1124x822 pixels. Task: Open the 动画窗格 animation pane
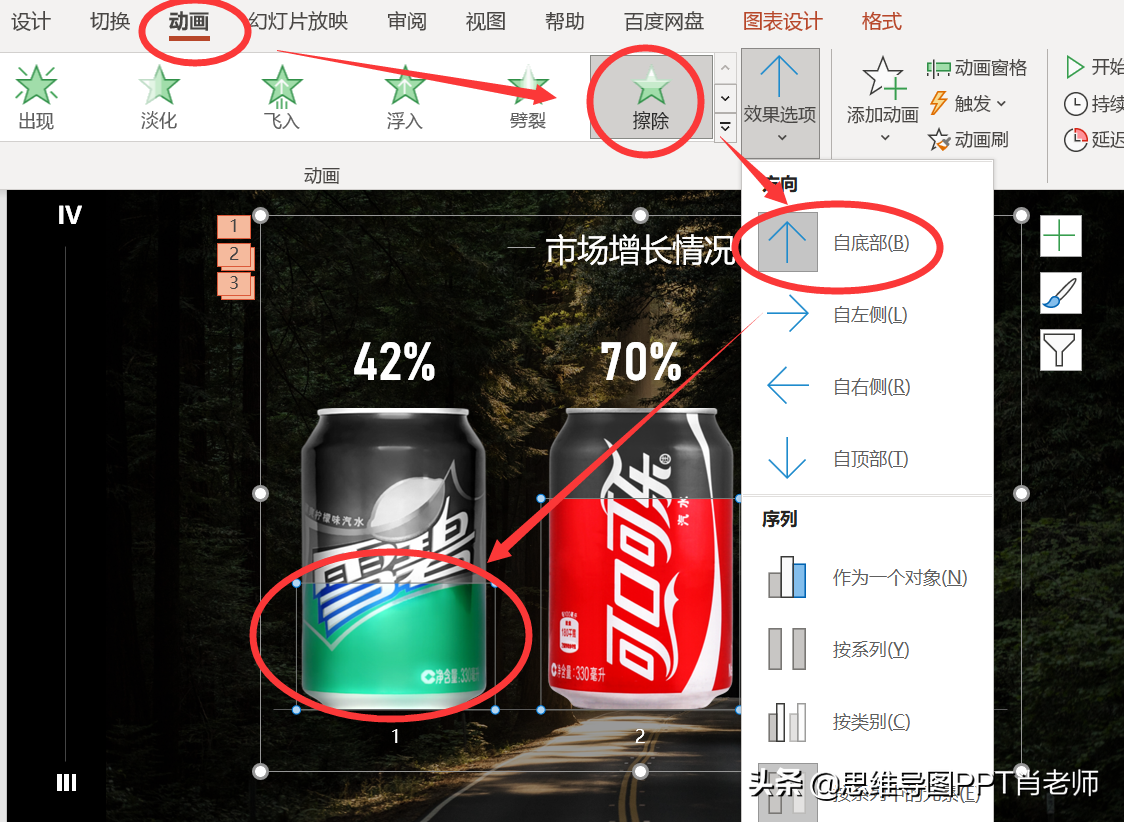pos(976,68)
